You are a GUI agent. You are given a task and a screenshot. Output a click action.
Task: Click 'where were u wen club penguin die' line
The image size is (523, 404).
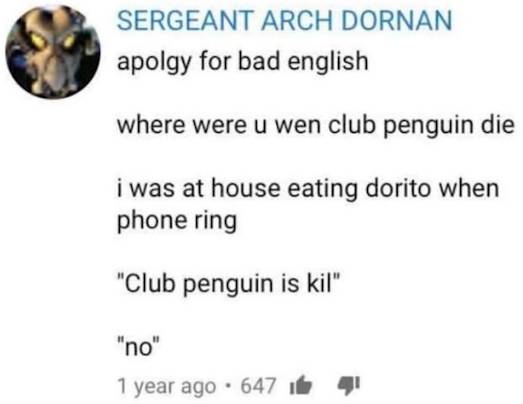(316, 126)
